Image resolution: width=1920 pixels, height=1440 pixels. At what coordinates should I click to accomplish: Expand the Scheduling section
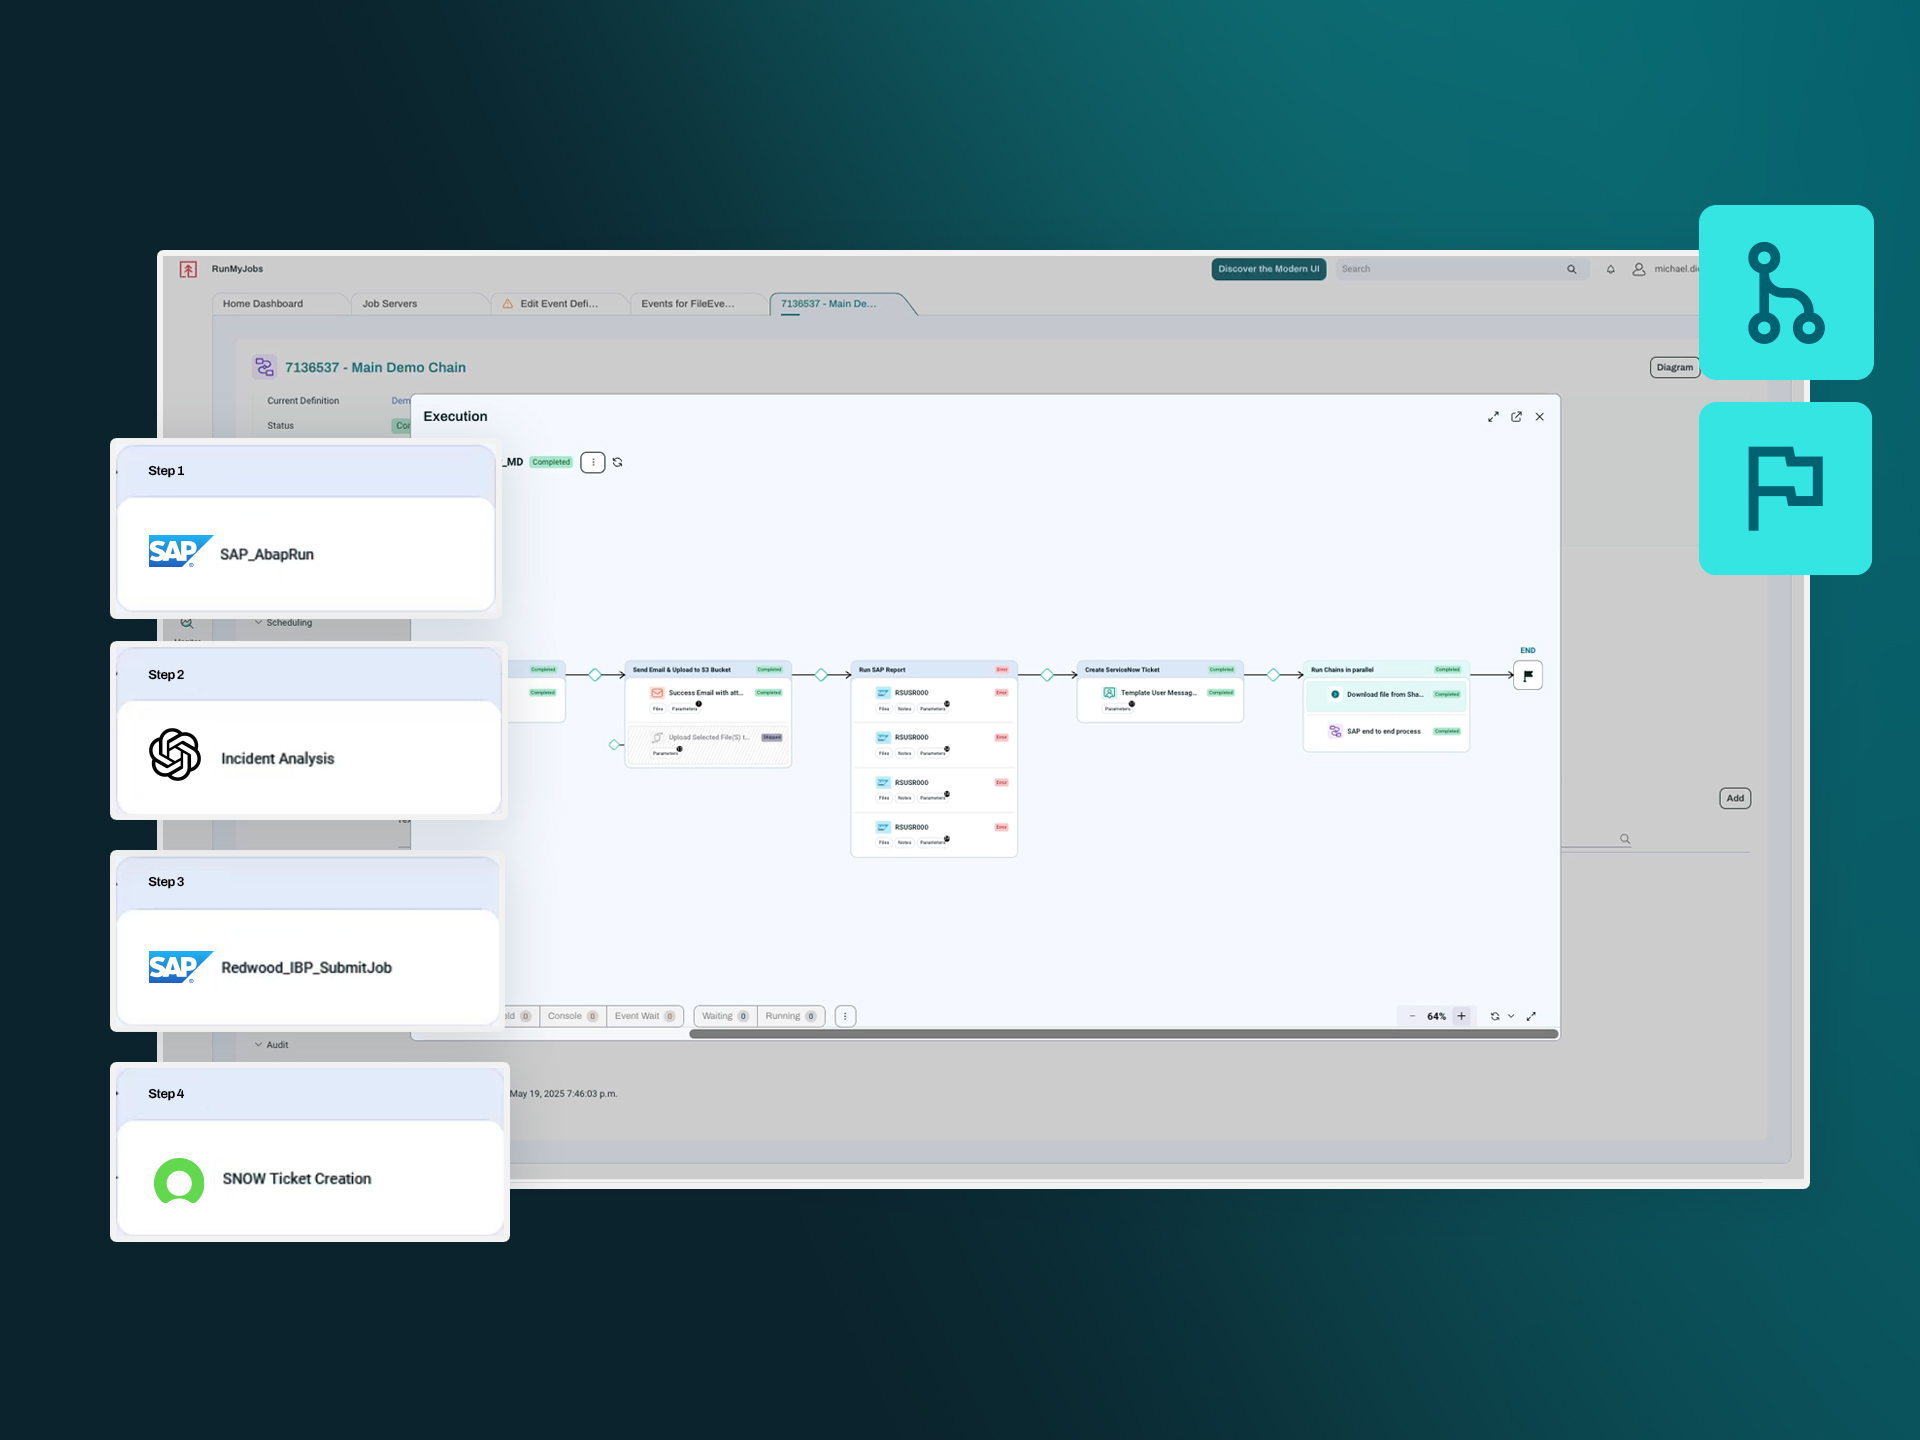tap(283, 622)
